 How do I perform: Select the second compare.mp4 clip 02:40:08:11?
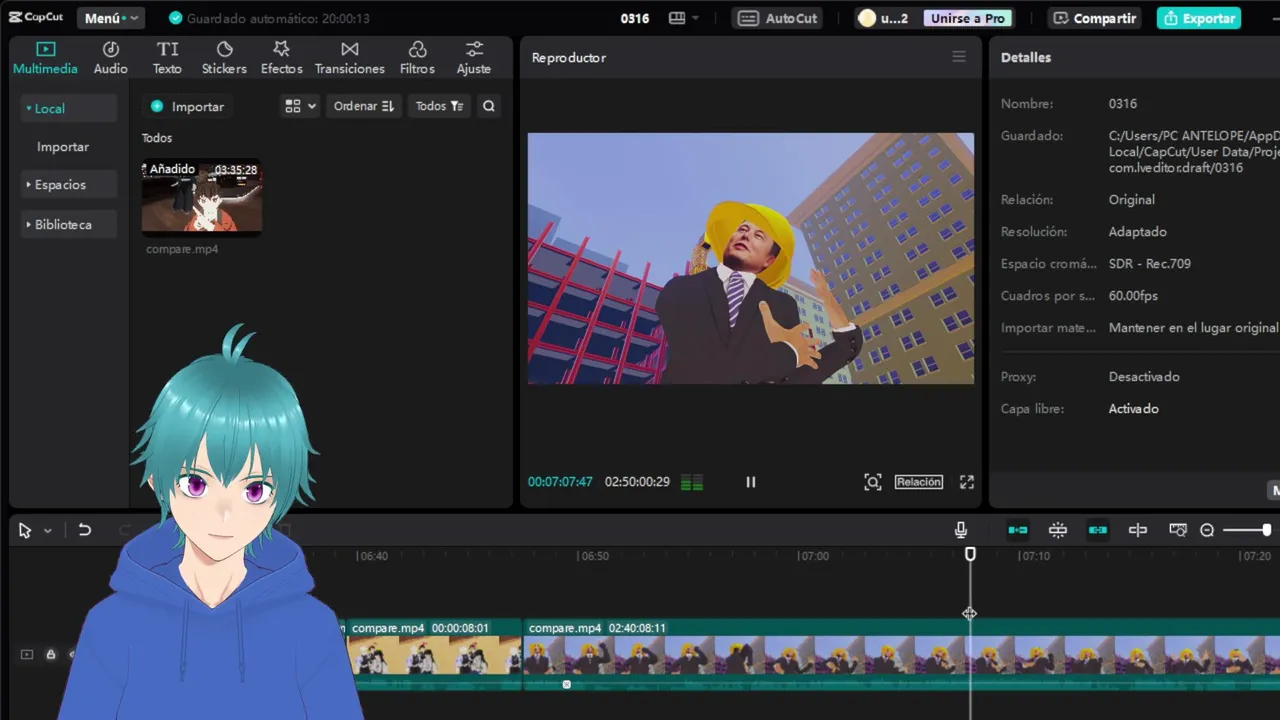pyautogui.click(x=900, y=654)
